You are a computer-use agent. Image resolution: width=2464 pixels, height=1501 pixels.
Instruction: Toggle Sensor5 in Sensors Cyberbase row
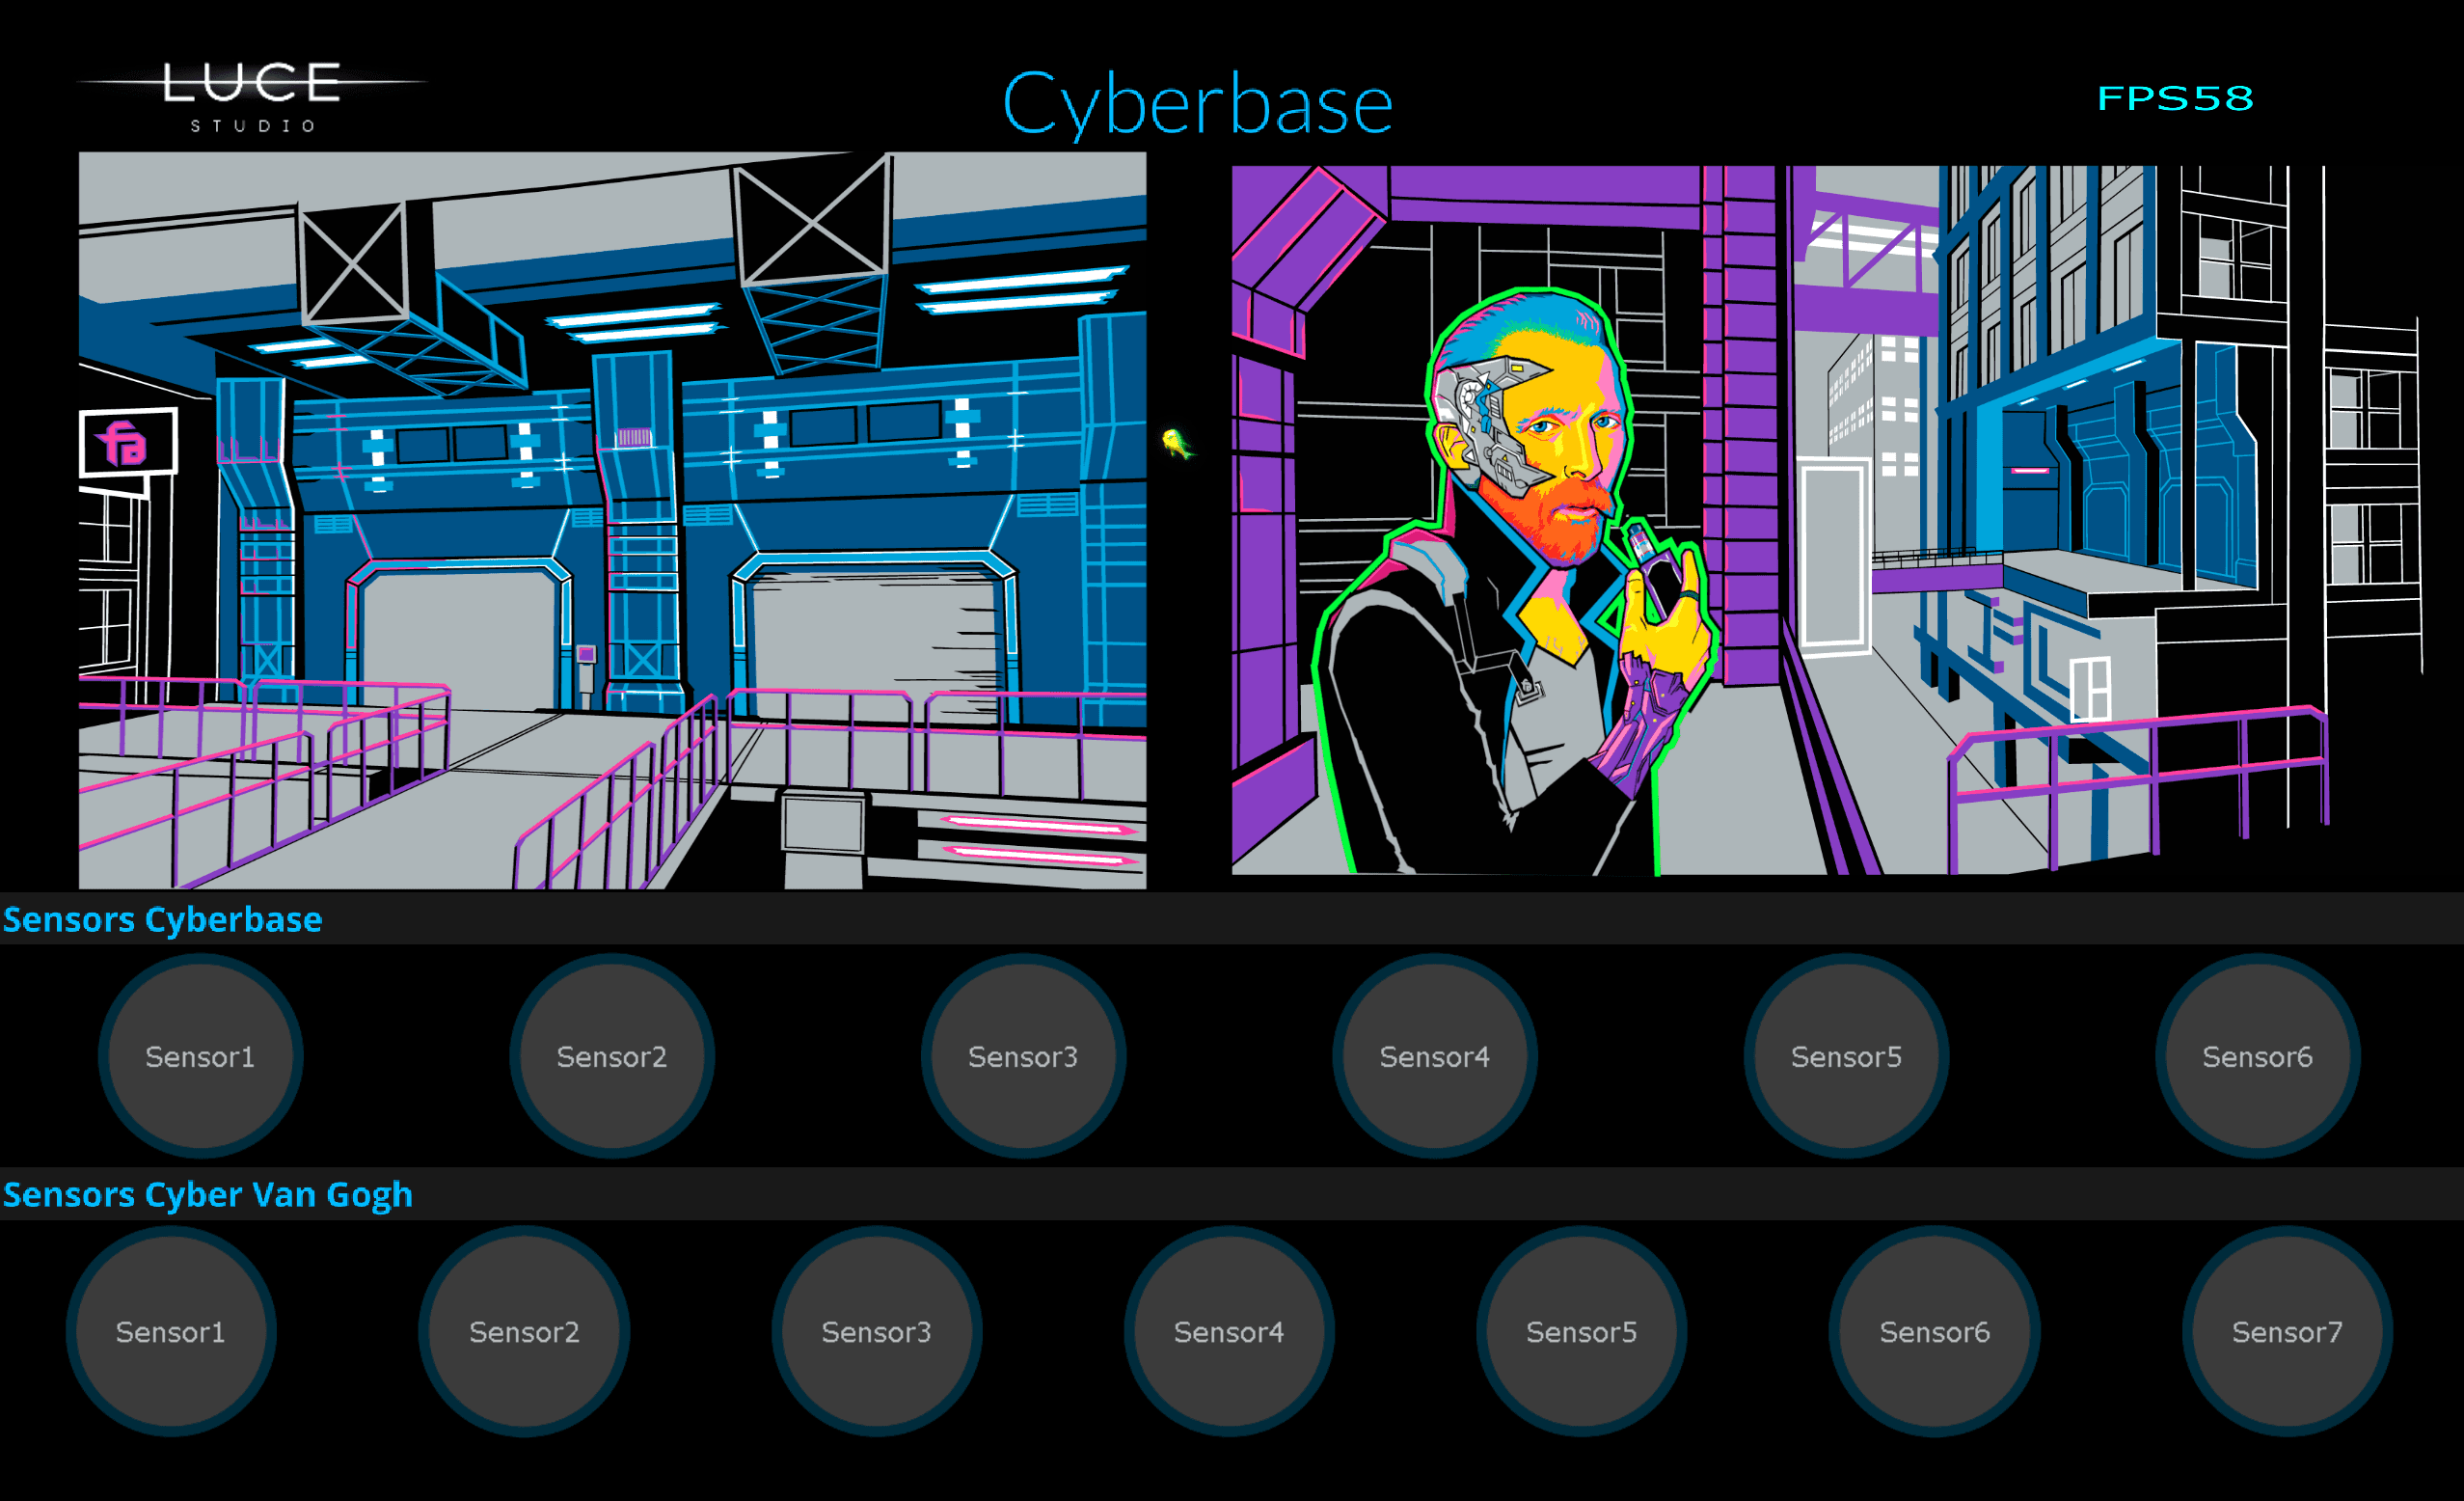(1846, 1056)
